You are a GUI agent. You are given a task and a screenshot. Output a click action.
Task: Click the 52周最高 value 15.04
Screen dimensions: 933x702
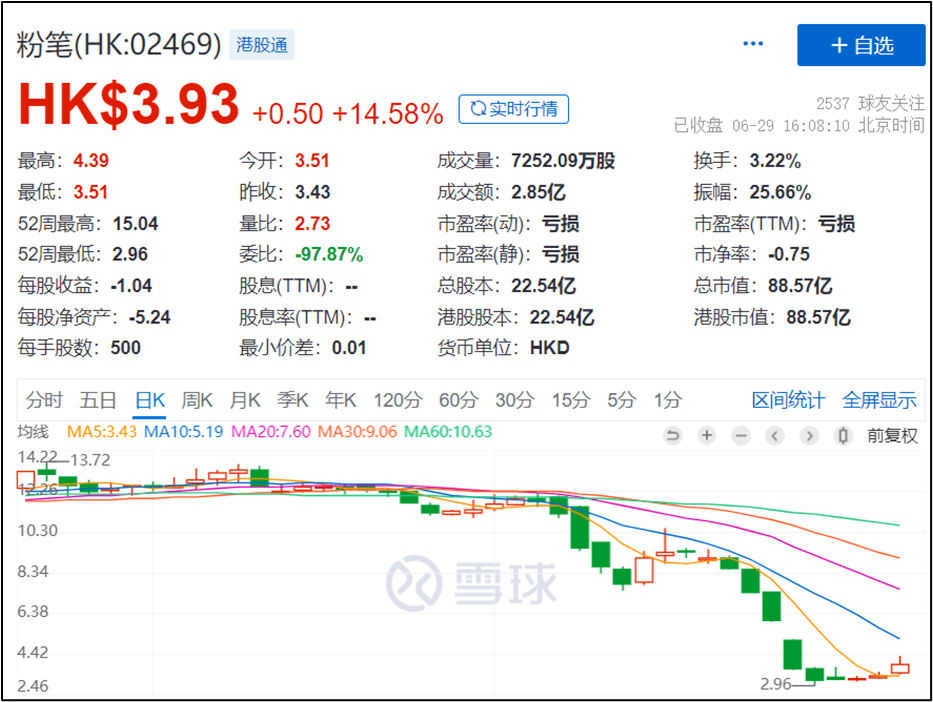(136, 224)
